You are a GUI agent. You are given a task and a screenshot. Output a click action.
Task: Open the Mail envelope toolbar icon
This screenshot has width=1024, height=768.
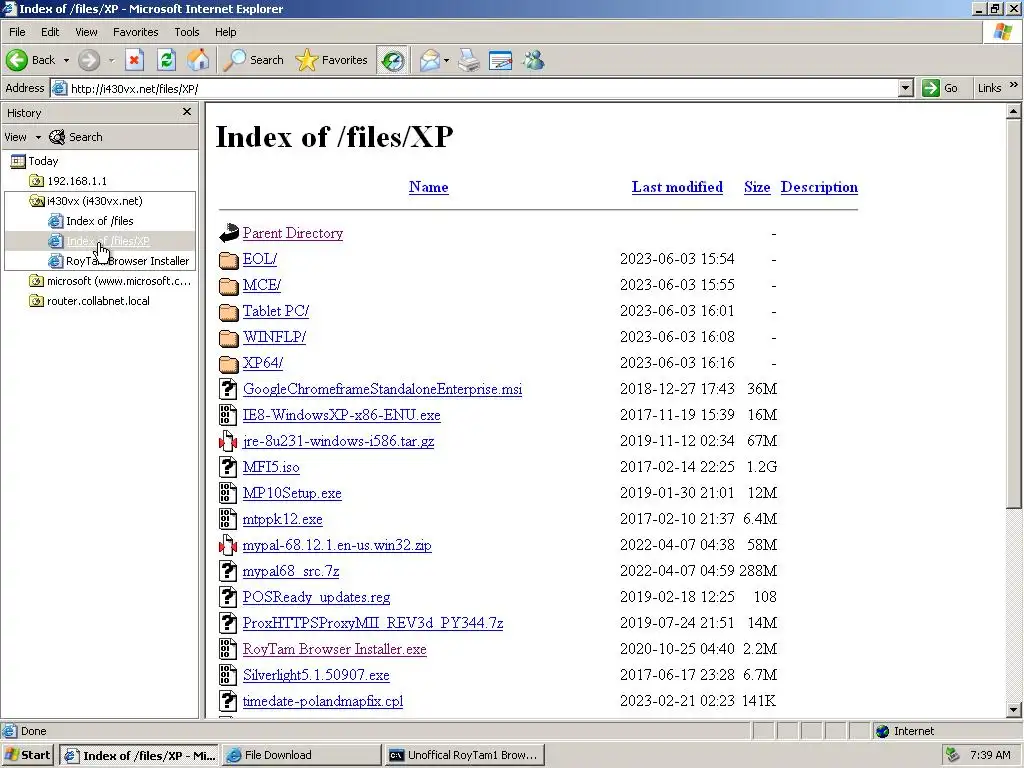[x=429, y=60]
